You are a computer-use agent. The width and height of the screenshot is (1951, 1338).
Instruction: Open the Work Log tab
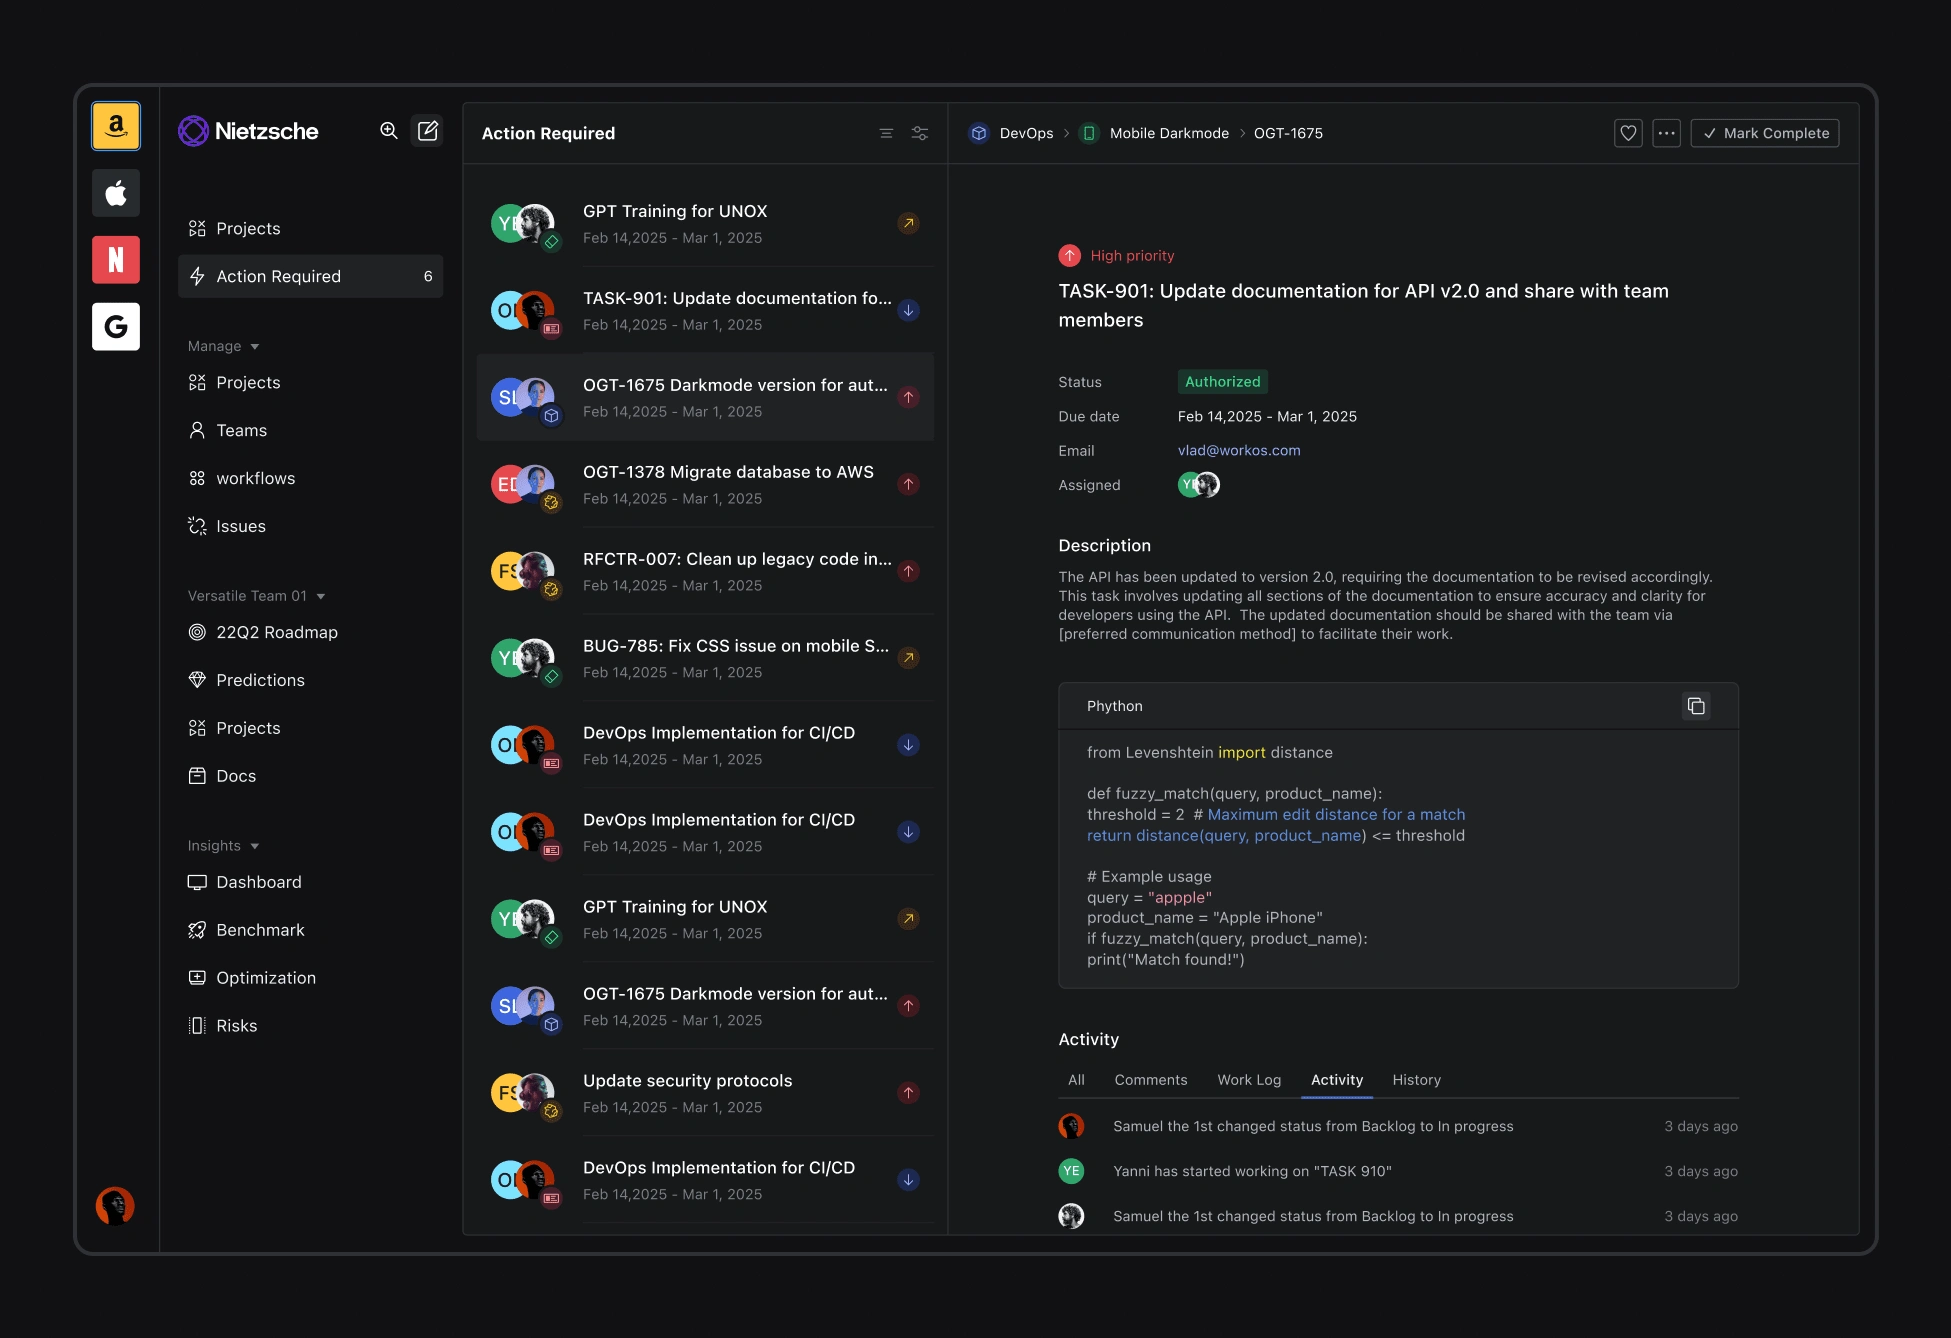point(1249,1080)
